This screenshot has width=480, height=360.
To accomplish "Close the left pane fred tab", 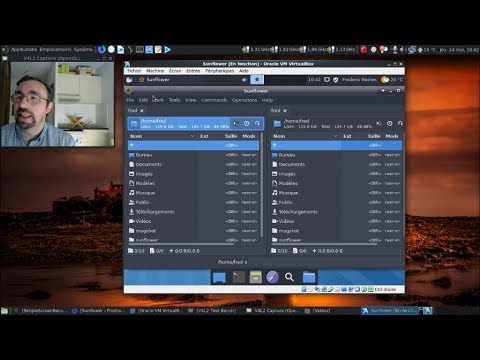I will 142,110.
